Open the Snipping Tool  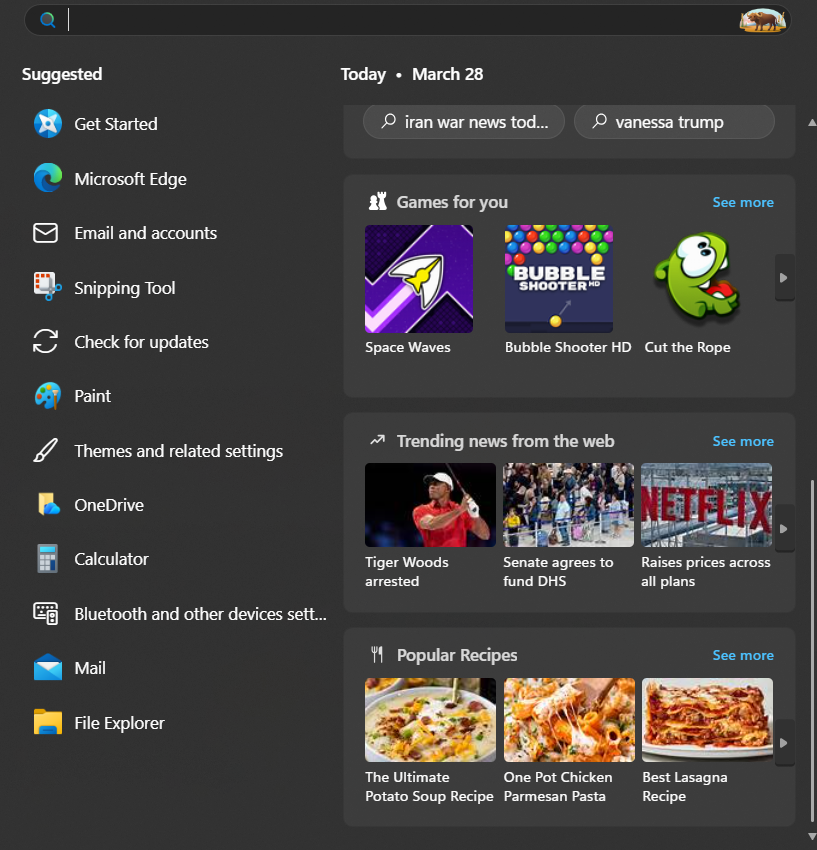point(123,287)
